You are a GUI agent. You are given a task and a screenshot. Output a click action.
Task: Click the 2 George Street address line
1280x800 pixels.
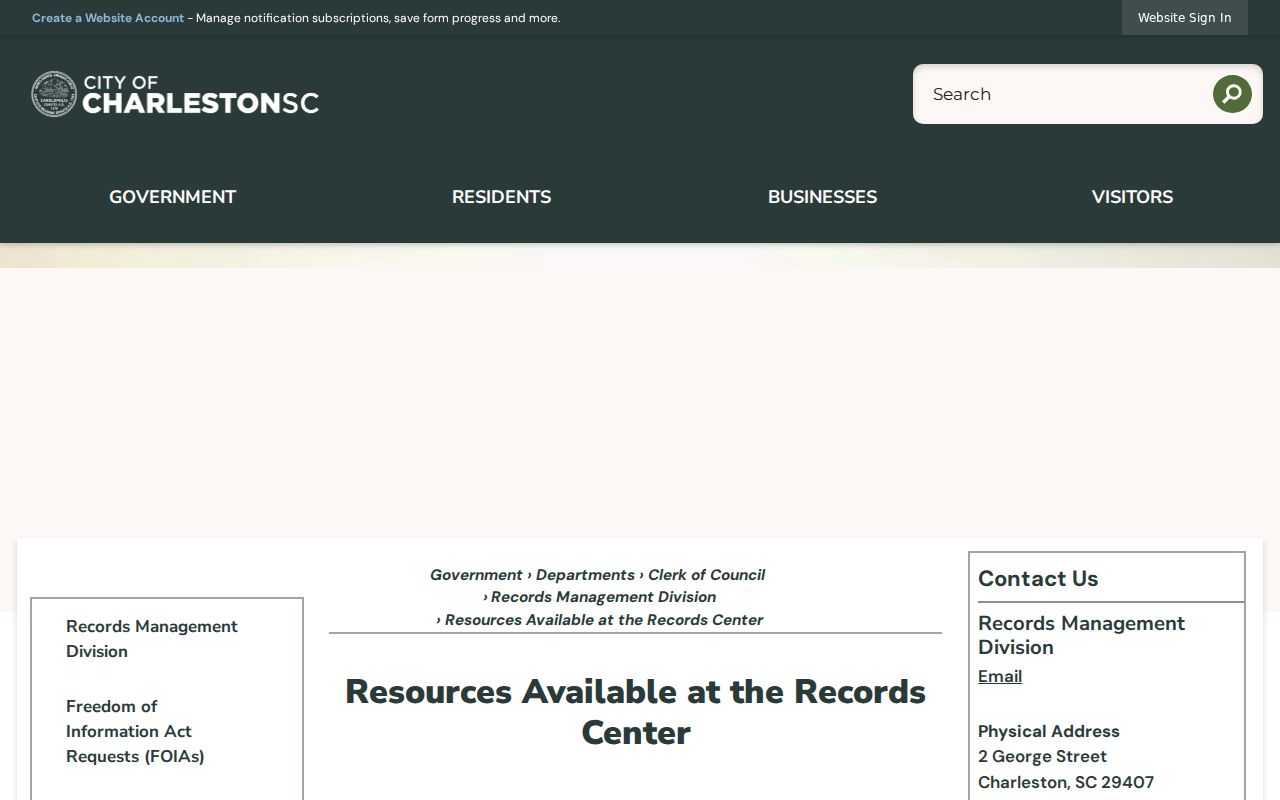1042,756
